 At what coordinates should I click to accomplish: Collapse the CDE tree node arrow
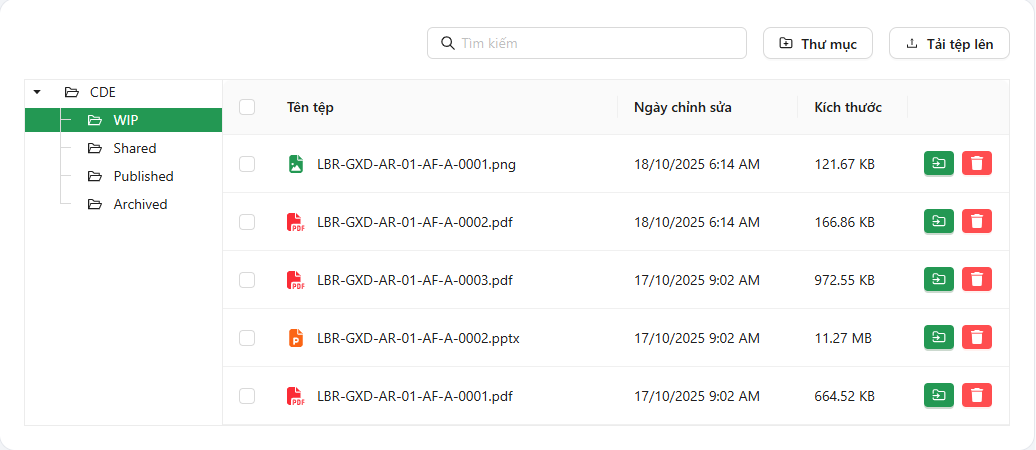37,92
